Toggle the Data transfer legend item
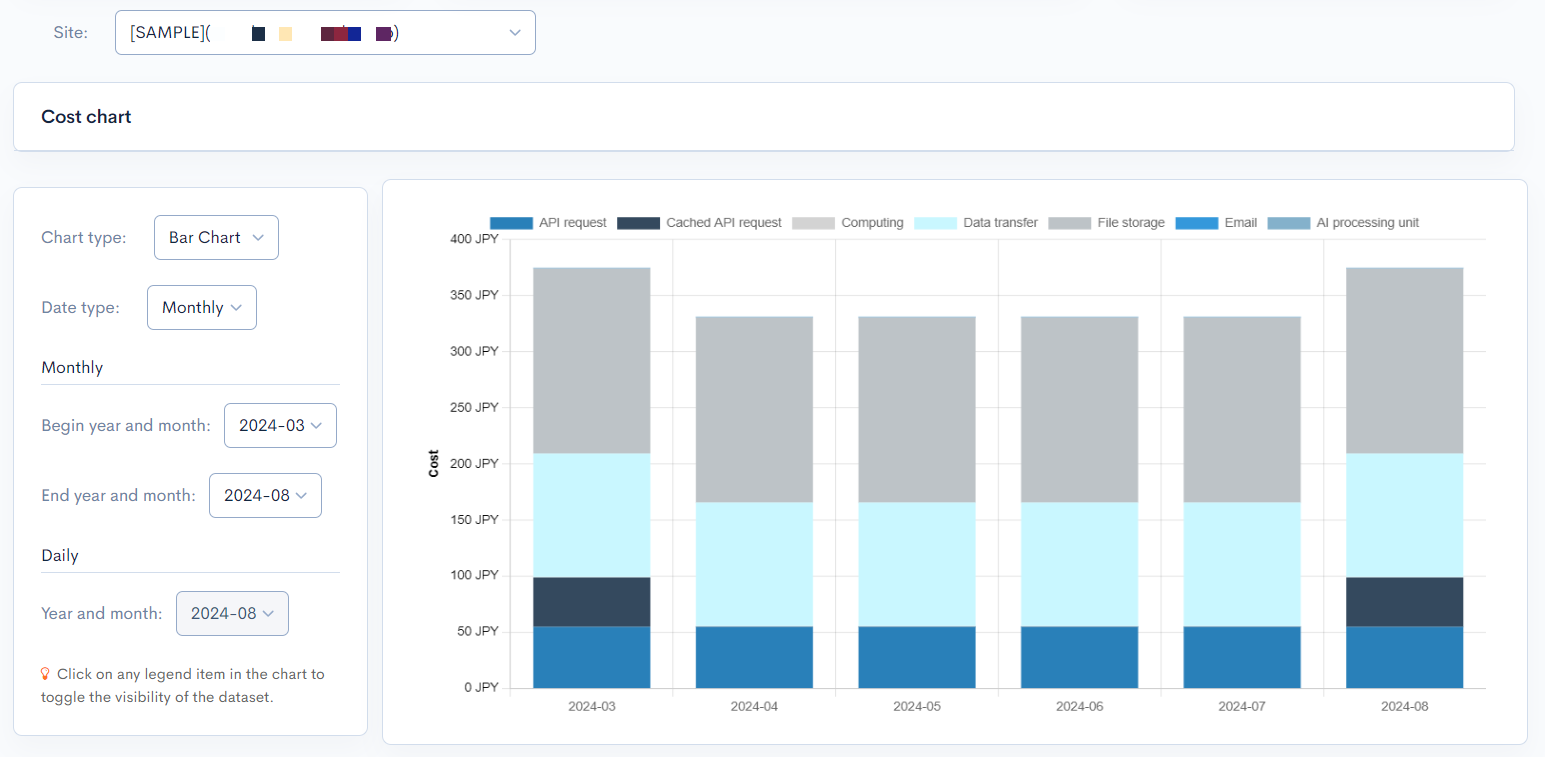The image size is (1545, 757). click(976, 223)
